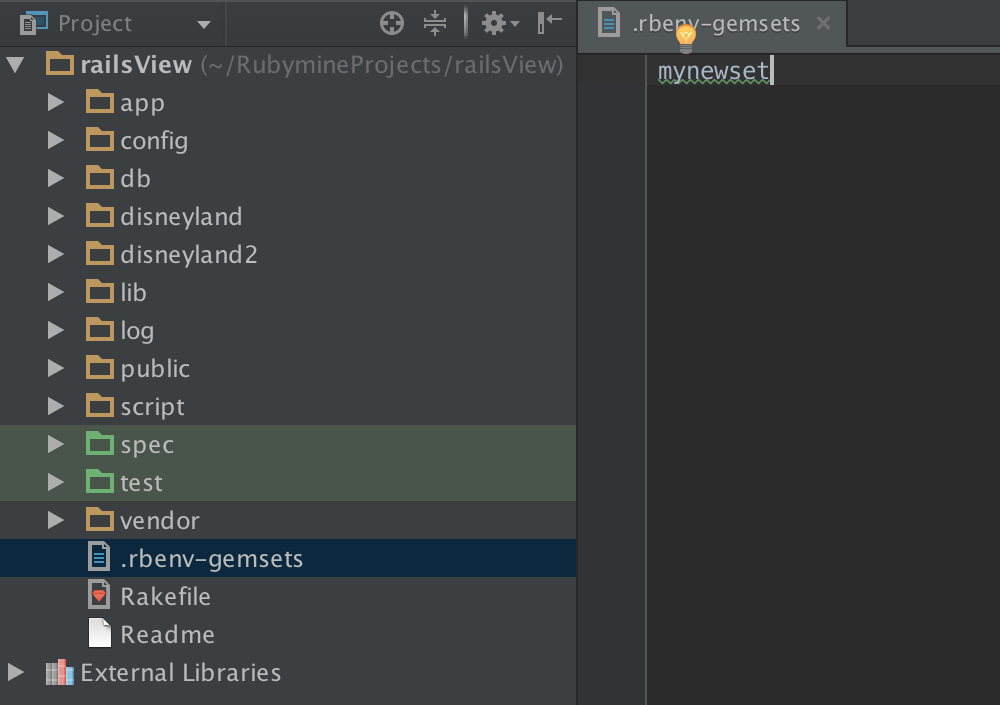Select the disneyland2 folder name
The height and width of the screenshot is (705, 1000).
click(189, 255)
